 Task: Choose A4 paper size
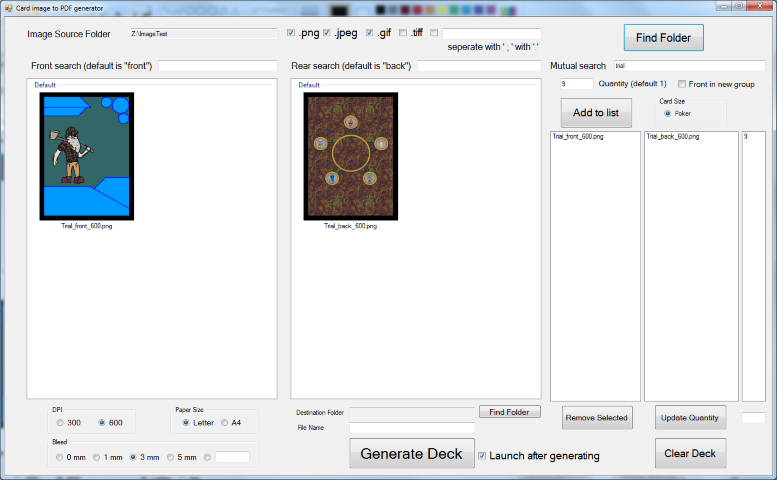(225, 423)
